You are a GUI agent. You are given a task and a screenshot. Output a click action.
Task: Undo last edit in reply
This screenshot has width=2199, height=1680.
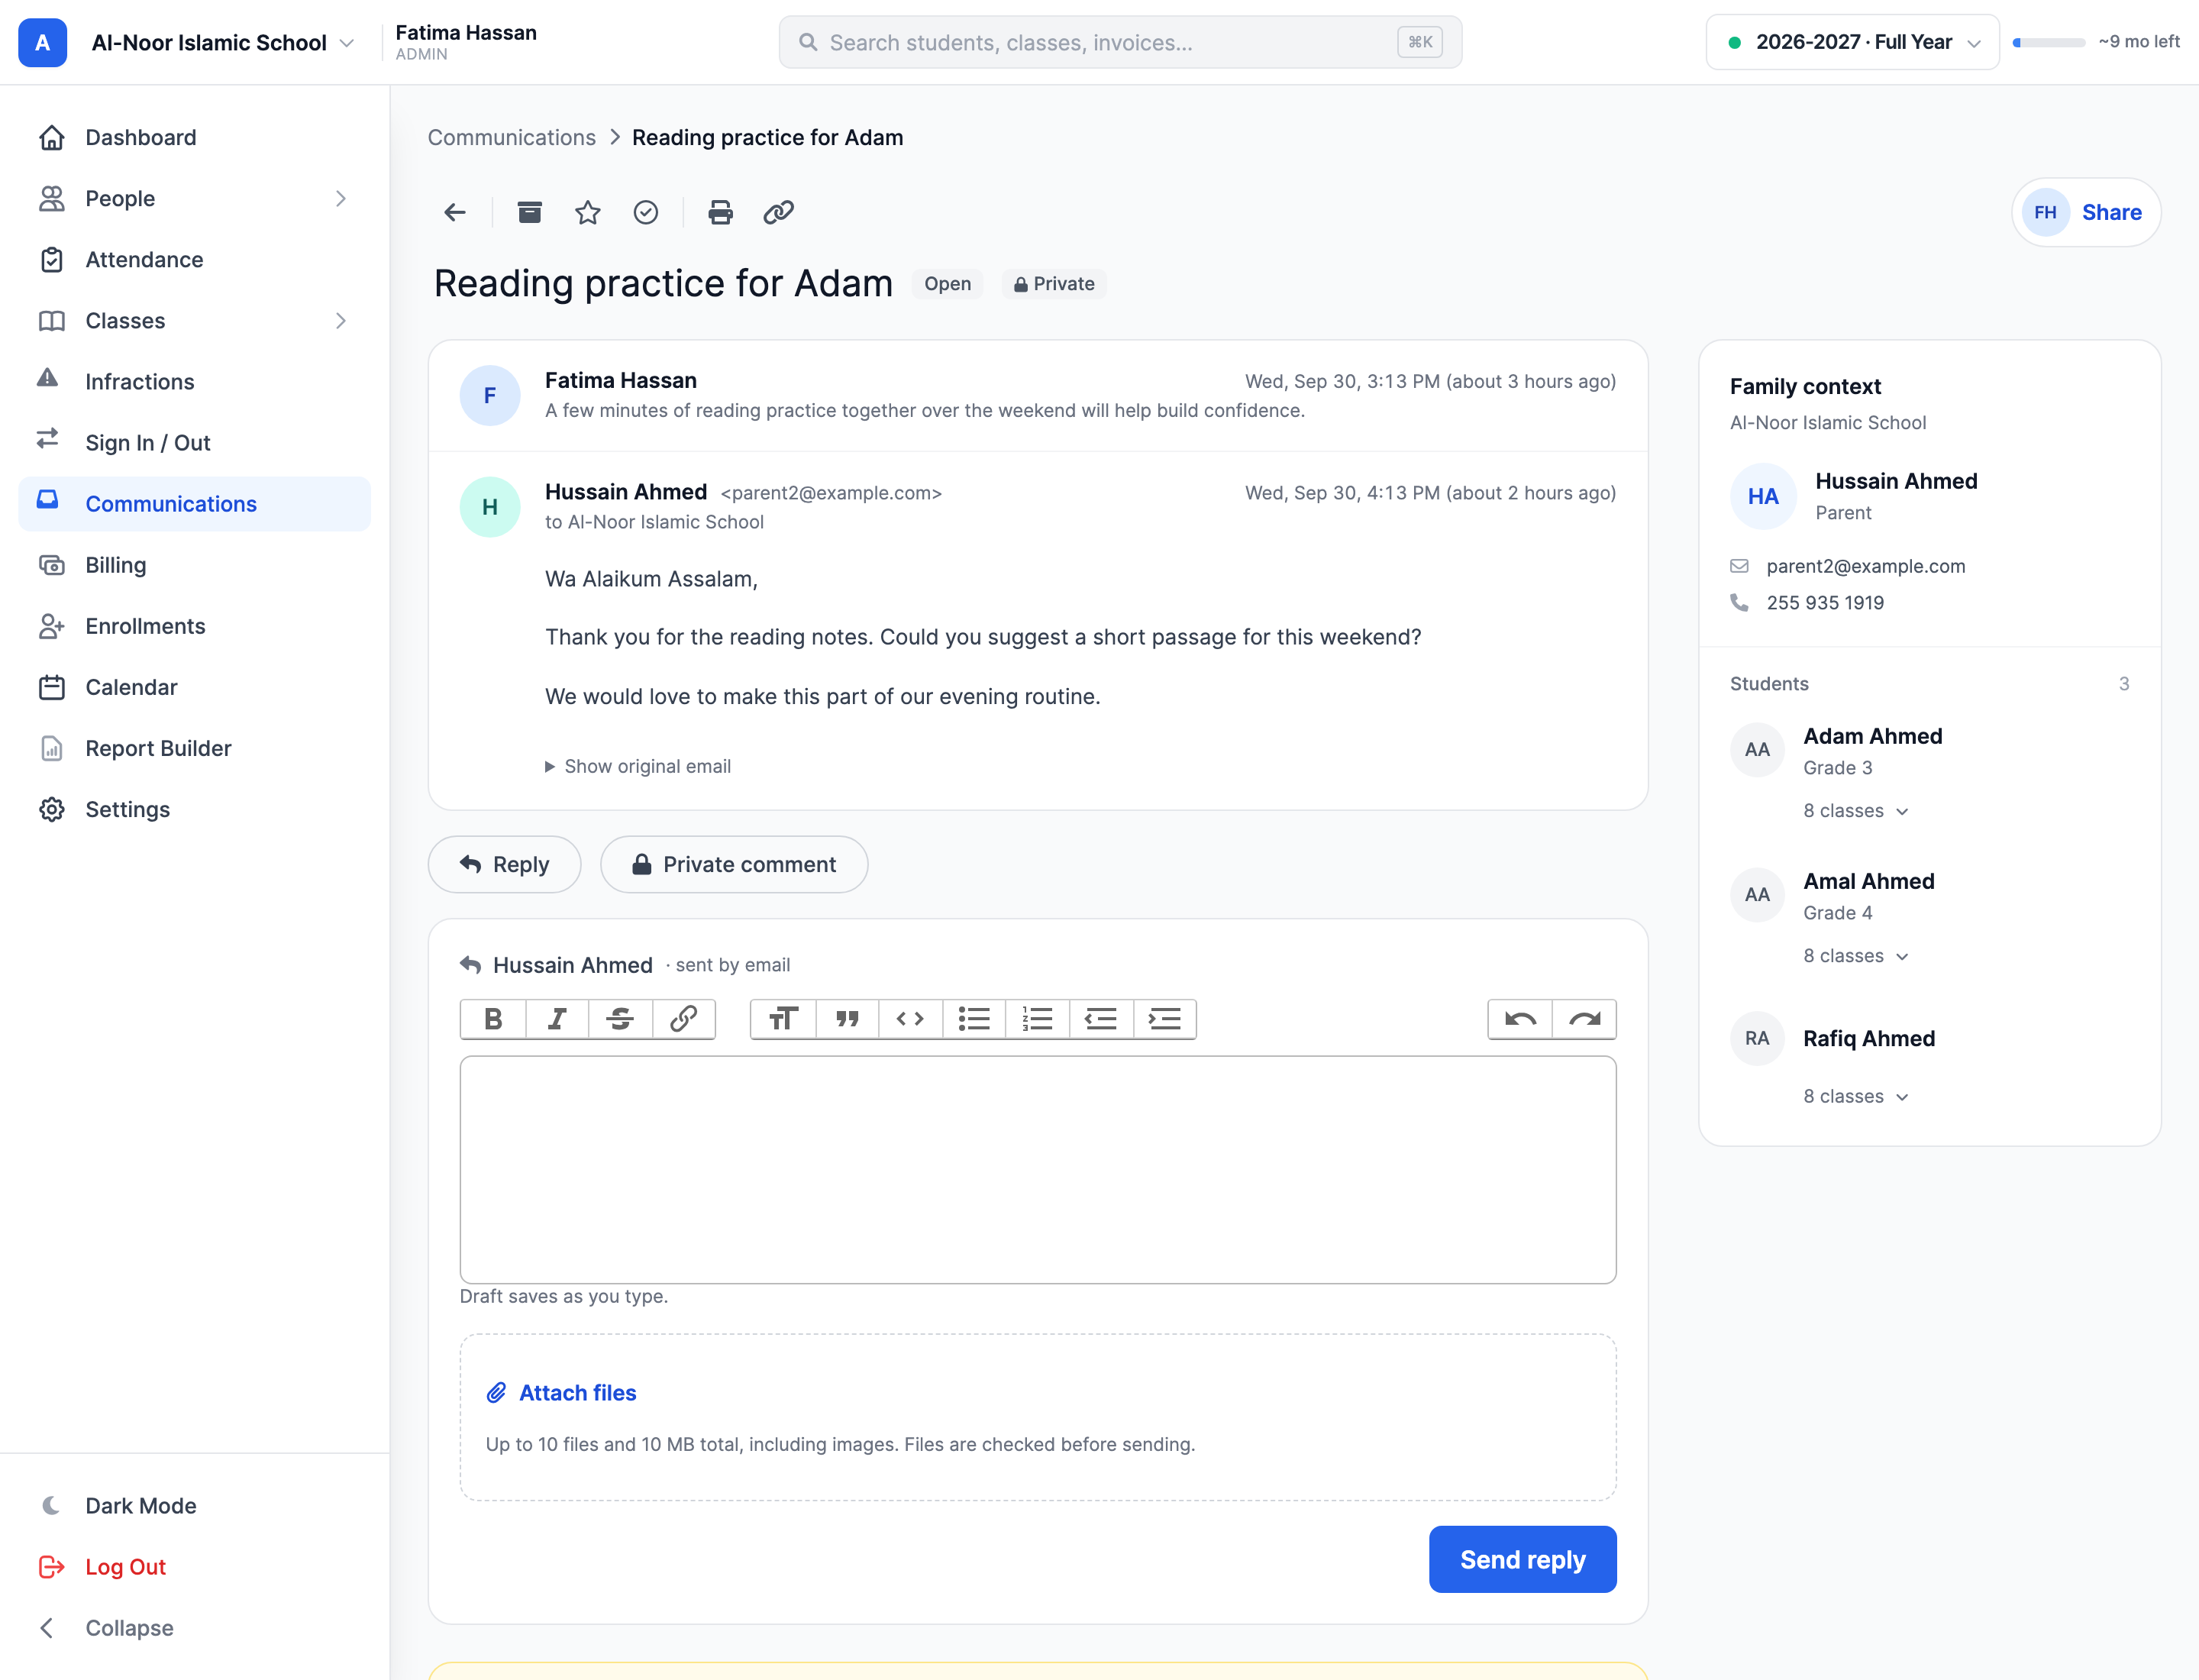1520,1019
